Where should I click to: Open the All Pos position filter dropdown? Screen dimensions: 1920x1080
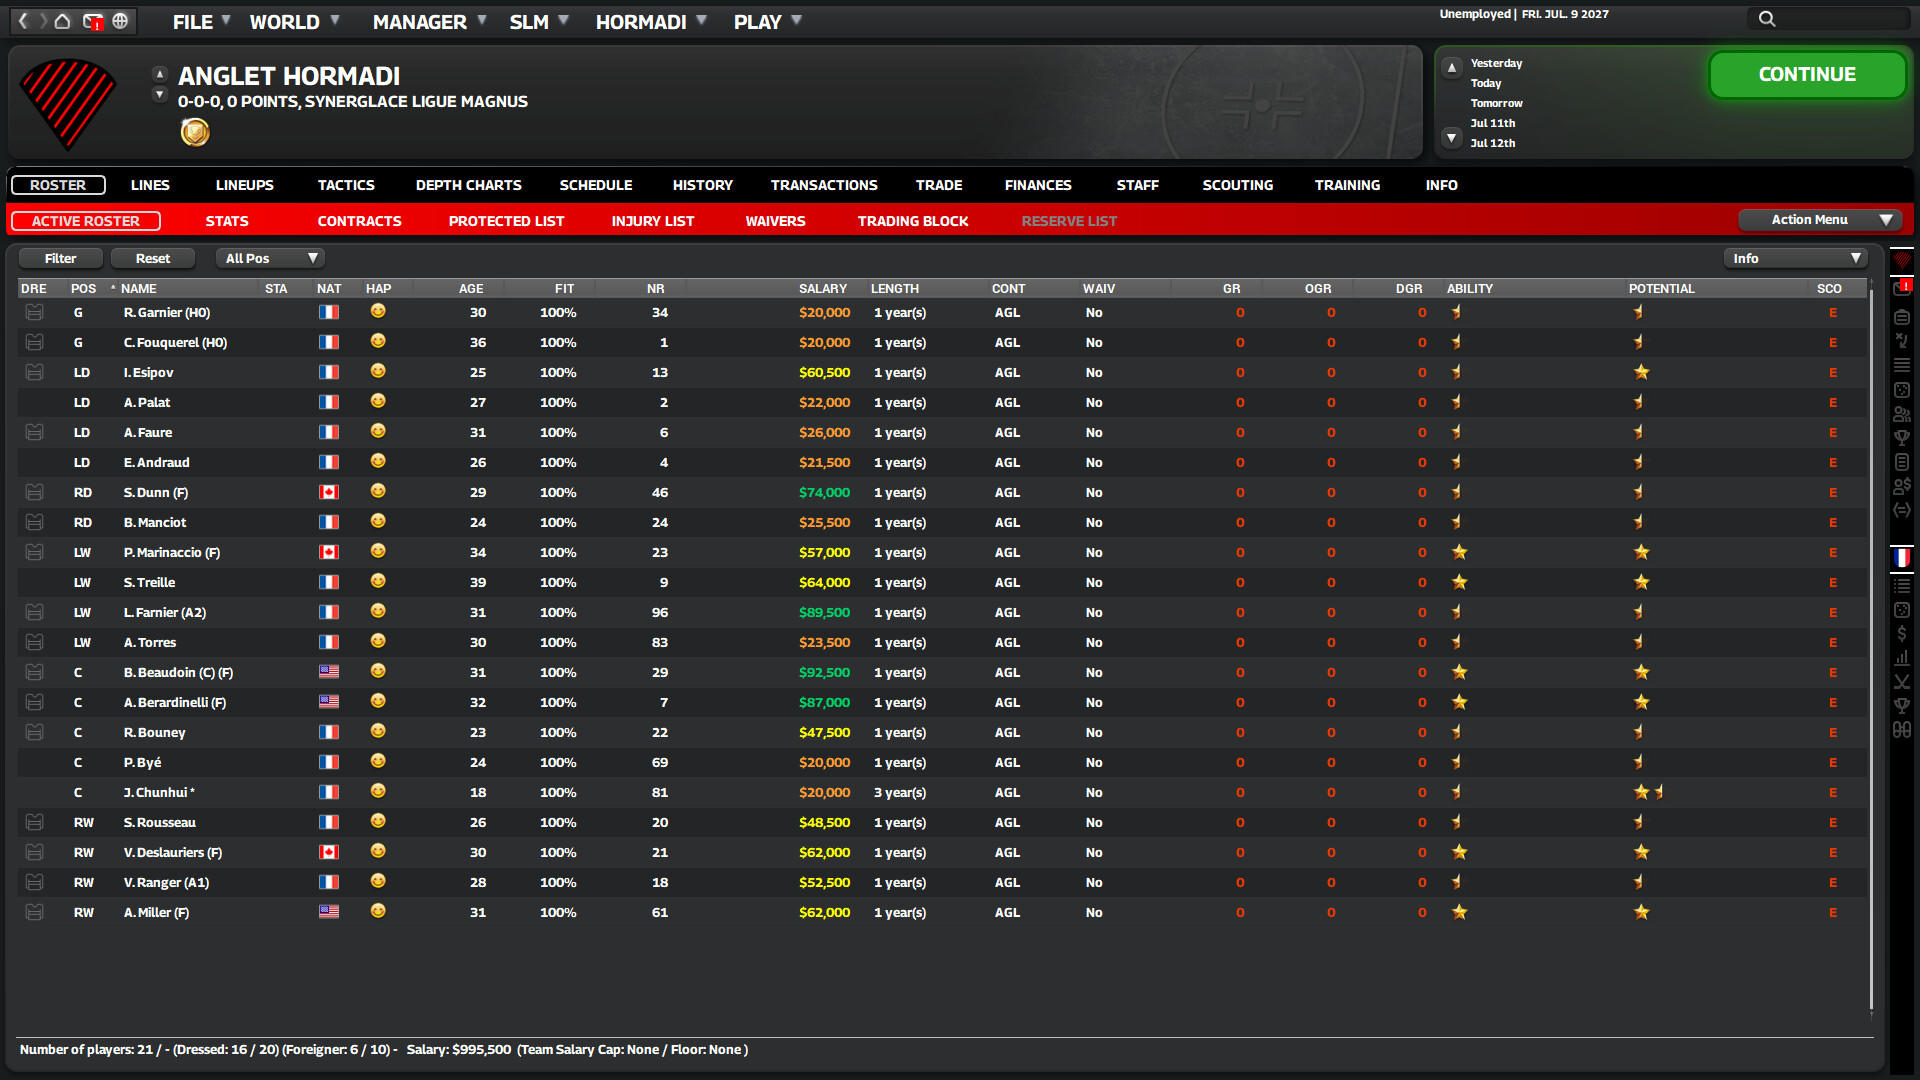pos(268,257)
